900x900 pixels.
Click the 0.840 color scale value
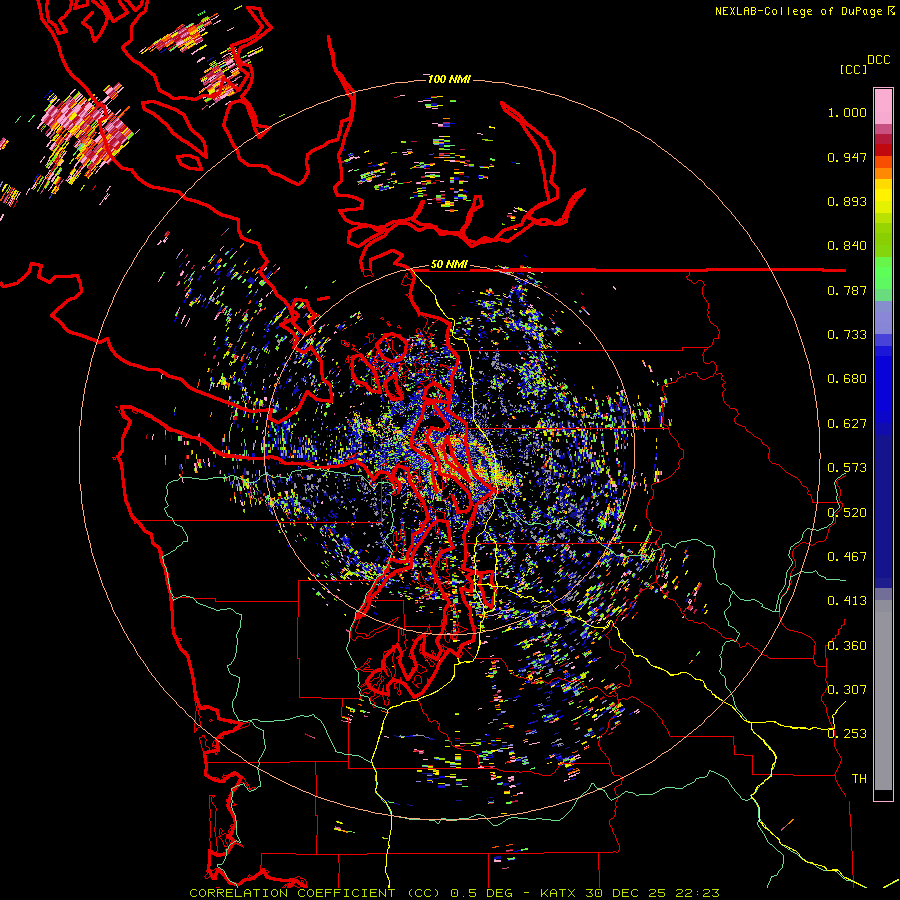point(847,246)
